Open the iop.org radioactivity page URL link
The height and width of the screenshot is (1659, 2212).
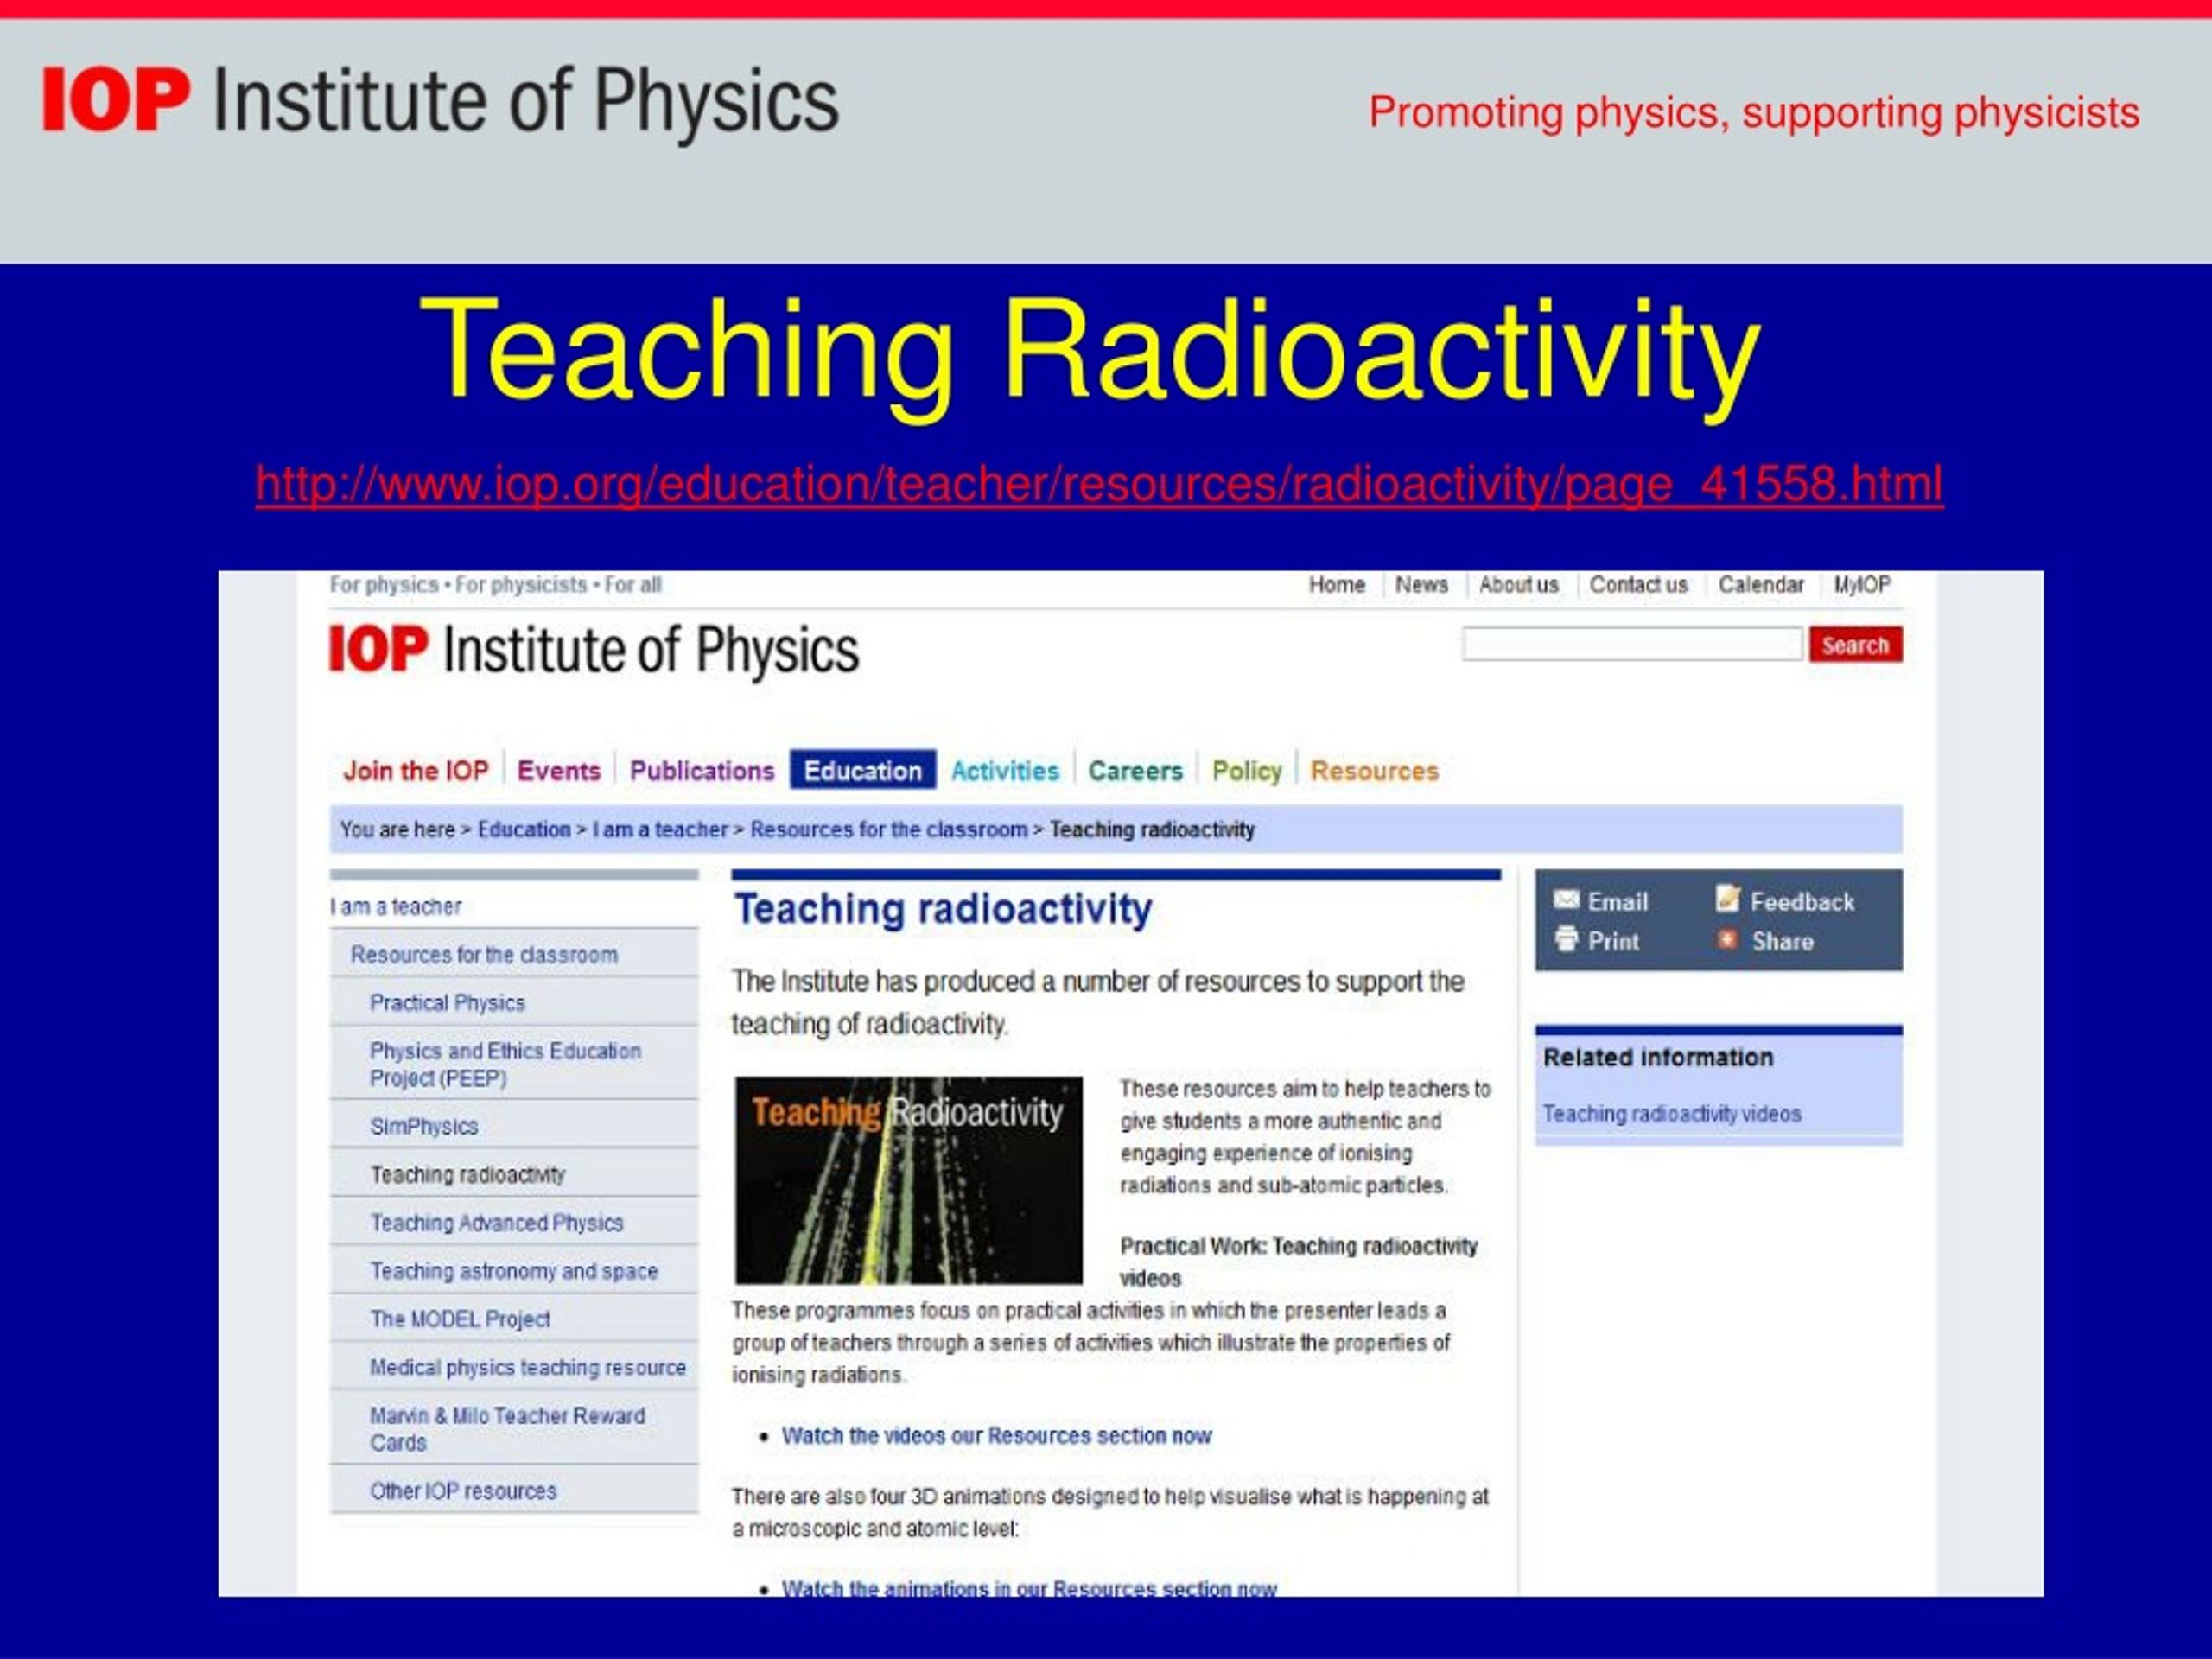(1099, 484)
